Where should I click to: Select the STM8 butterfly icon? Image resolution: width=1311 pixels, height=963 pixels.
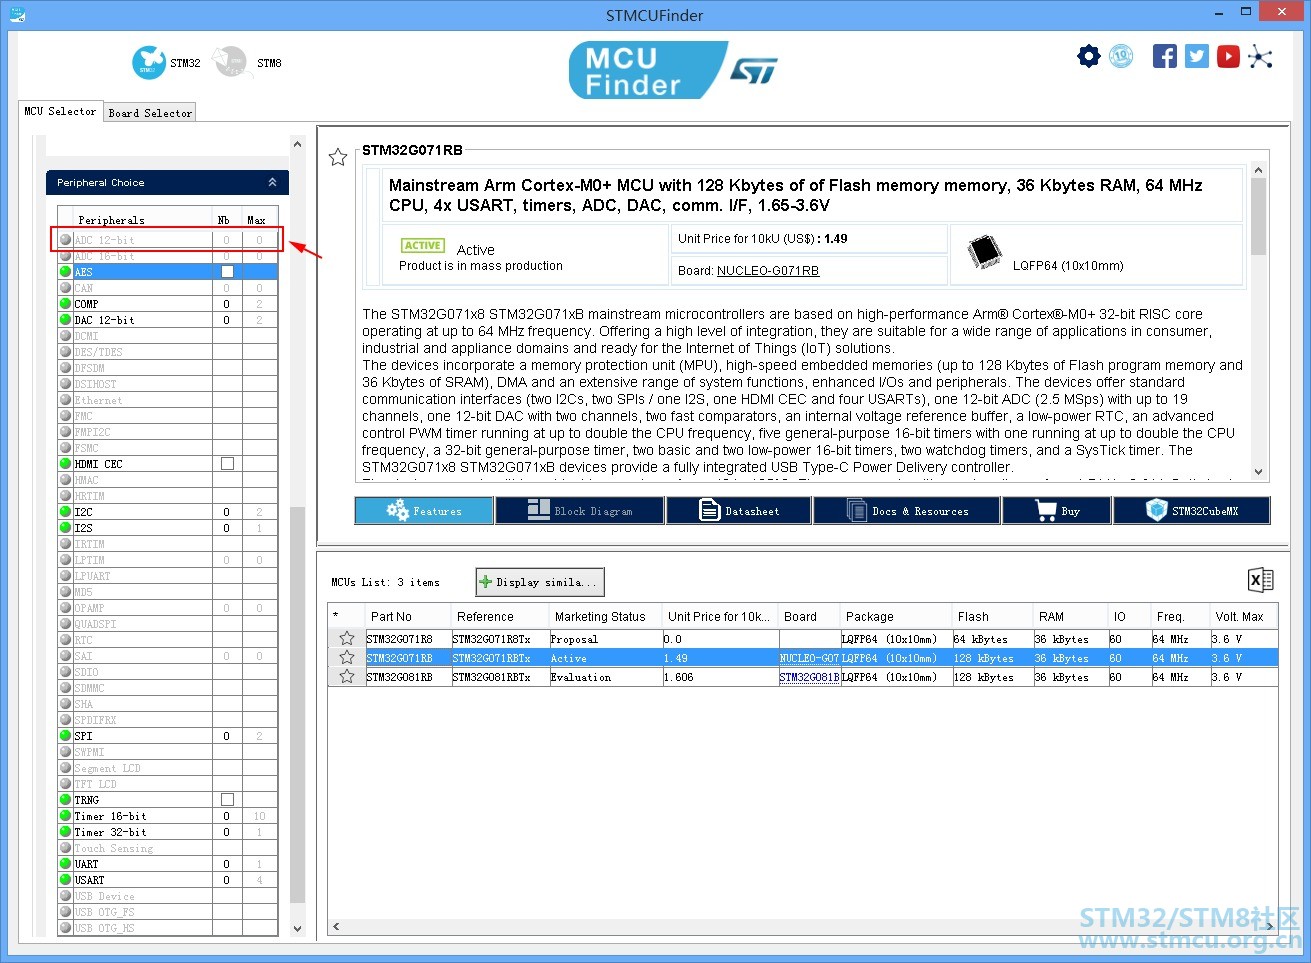(230, 62)
